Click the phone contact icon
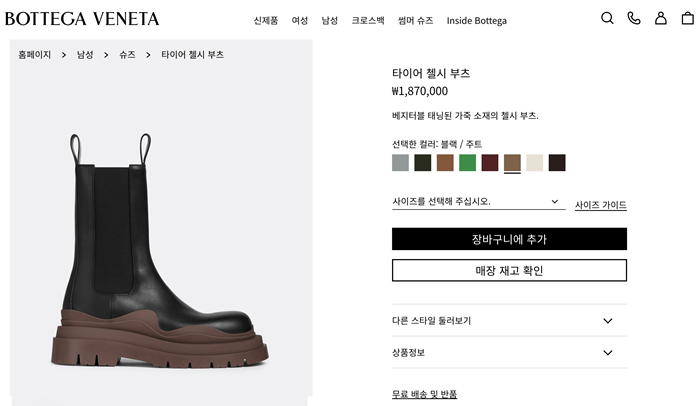This screenshot has height=406, width=700. [x=633, y=18]
